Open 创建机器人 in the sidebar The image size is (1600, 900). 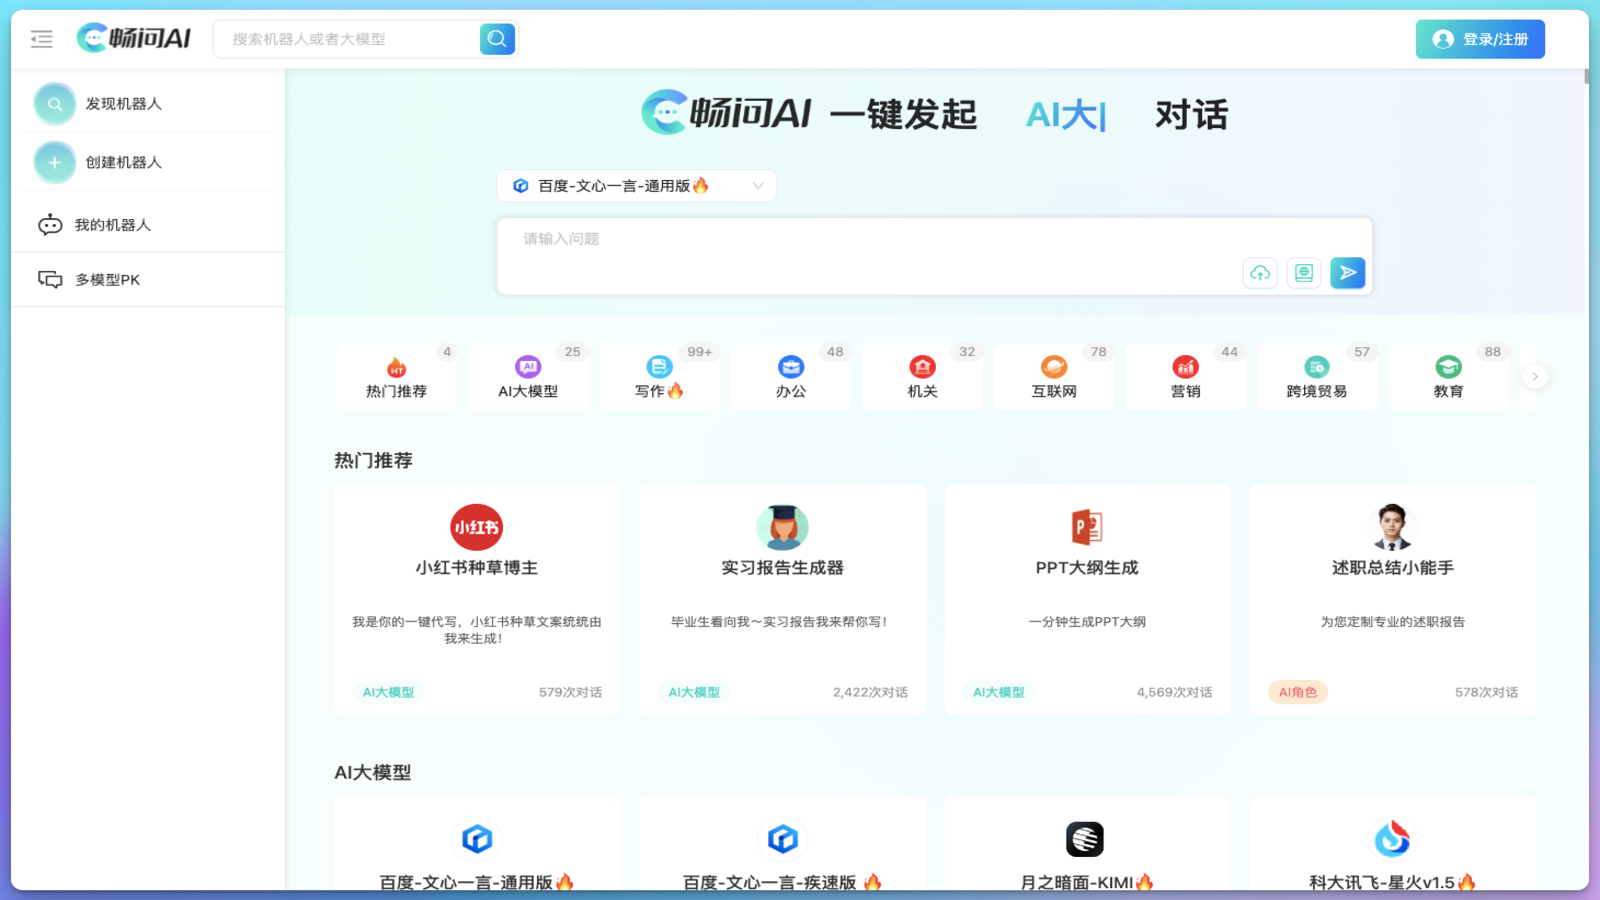pos(148,162)
